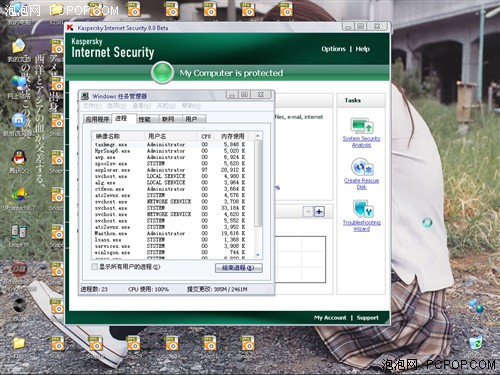
Task: Click the plus button in Kaspersky panel
Action: click(319, 212)
